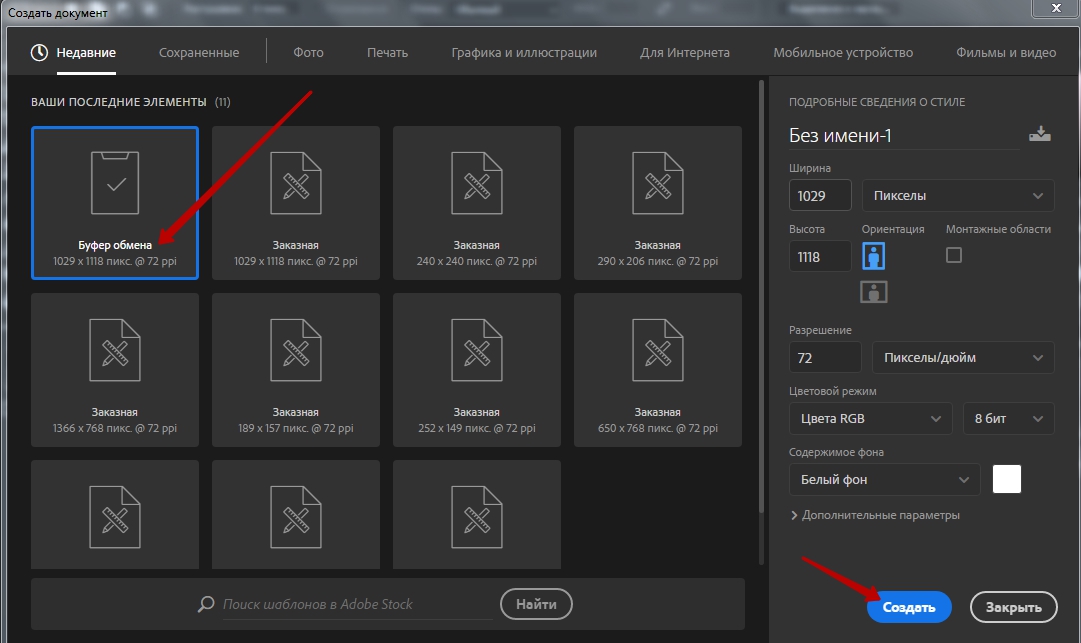Pick the Заказная 1366 x 768 preset

click(115, 369)
